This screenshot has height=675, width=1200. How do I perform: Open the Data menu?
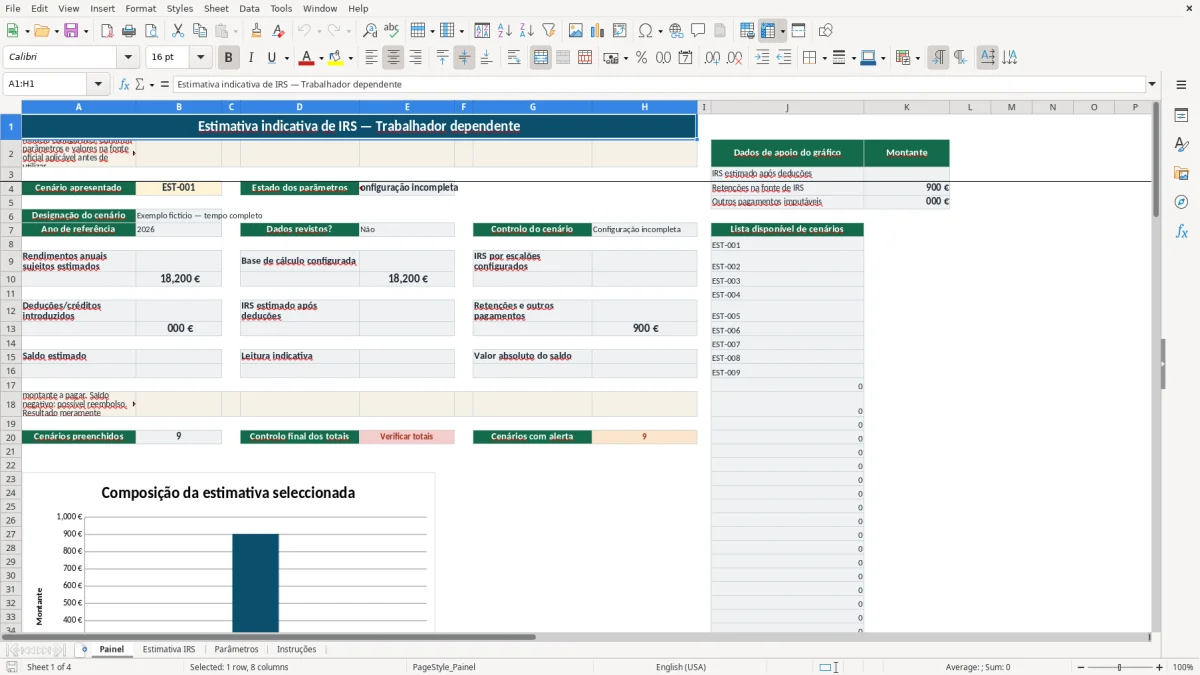(250, 8)
